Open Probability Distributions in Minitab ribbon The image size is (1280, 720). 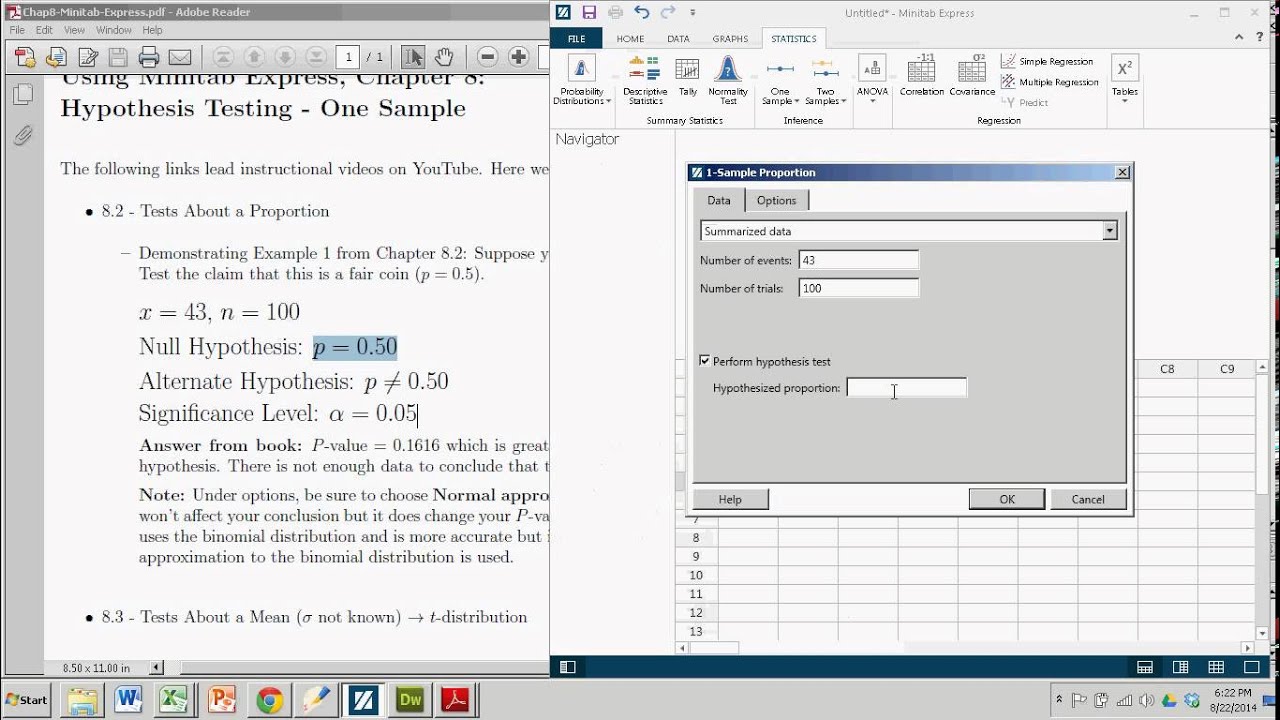click(581, 80)
